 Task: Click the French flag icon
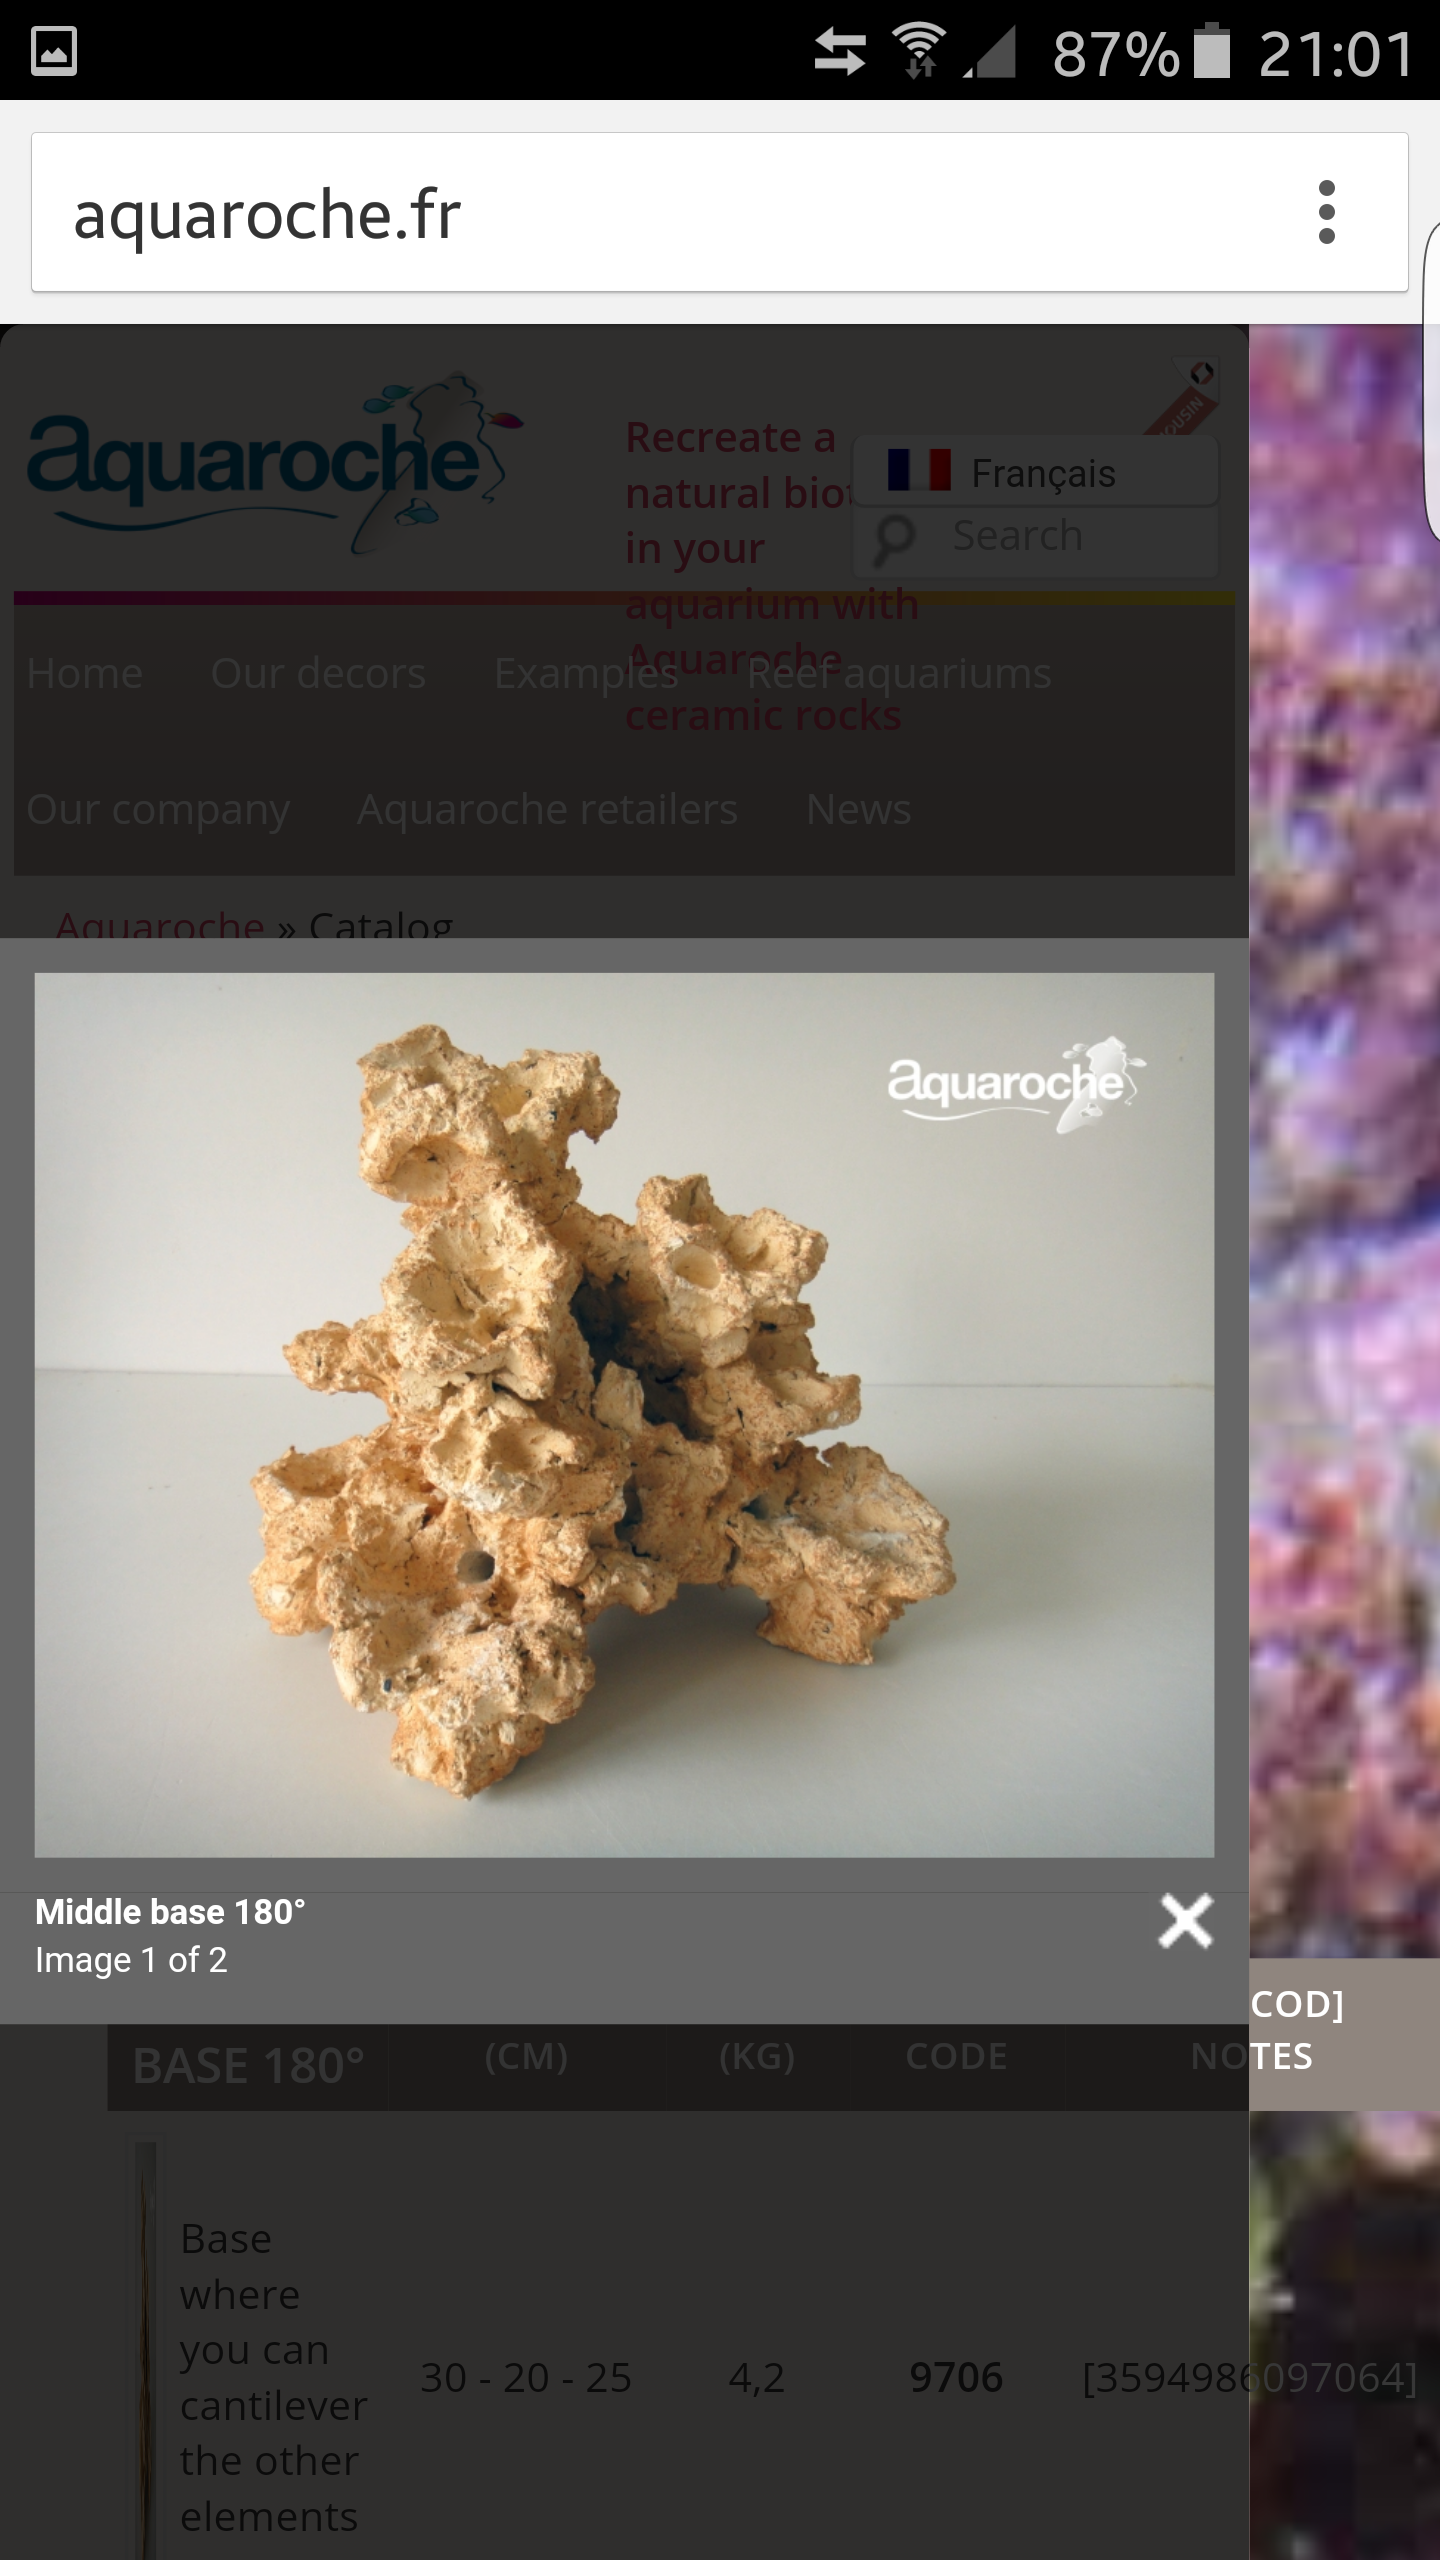coord(919,470)
